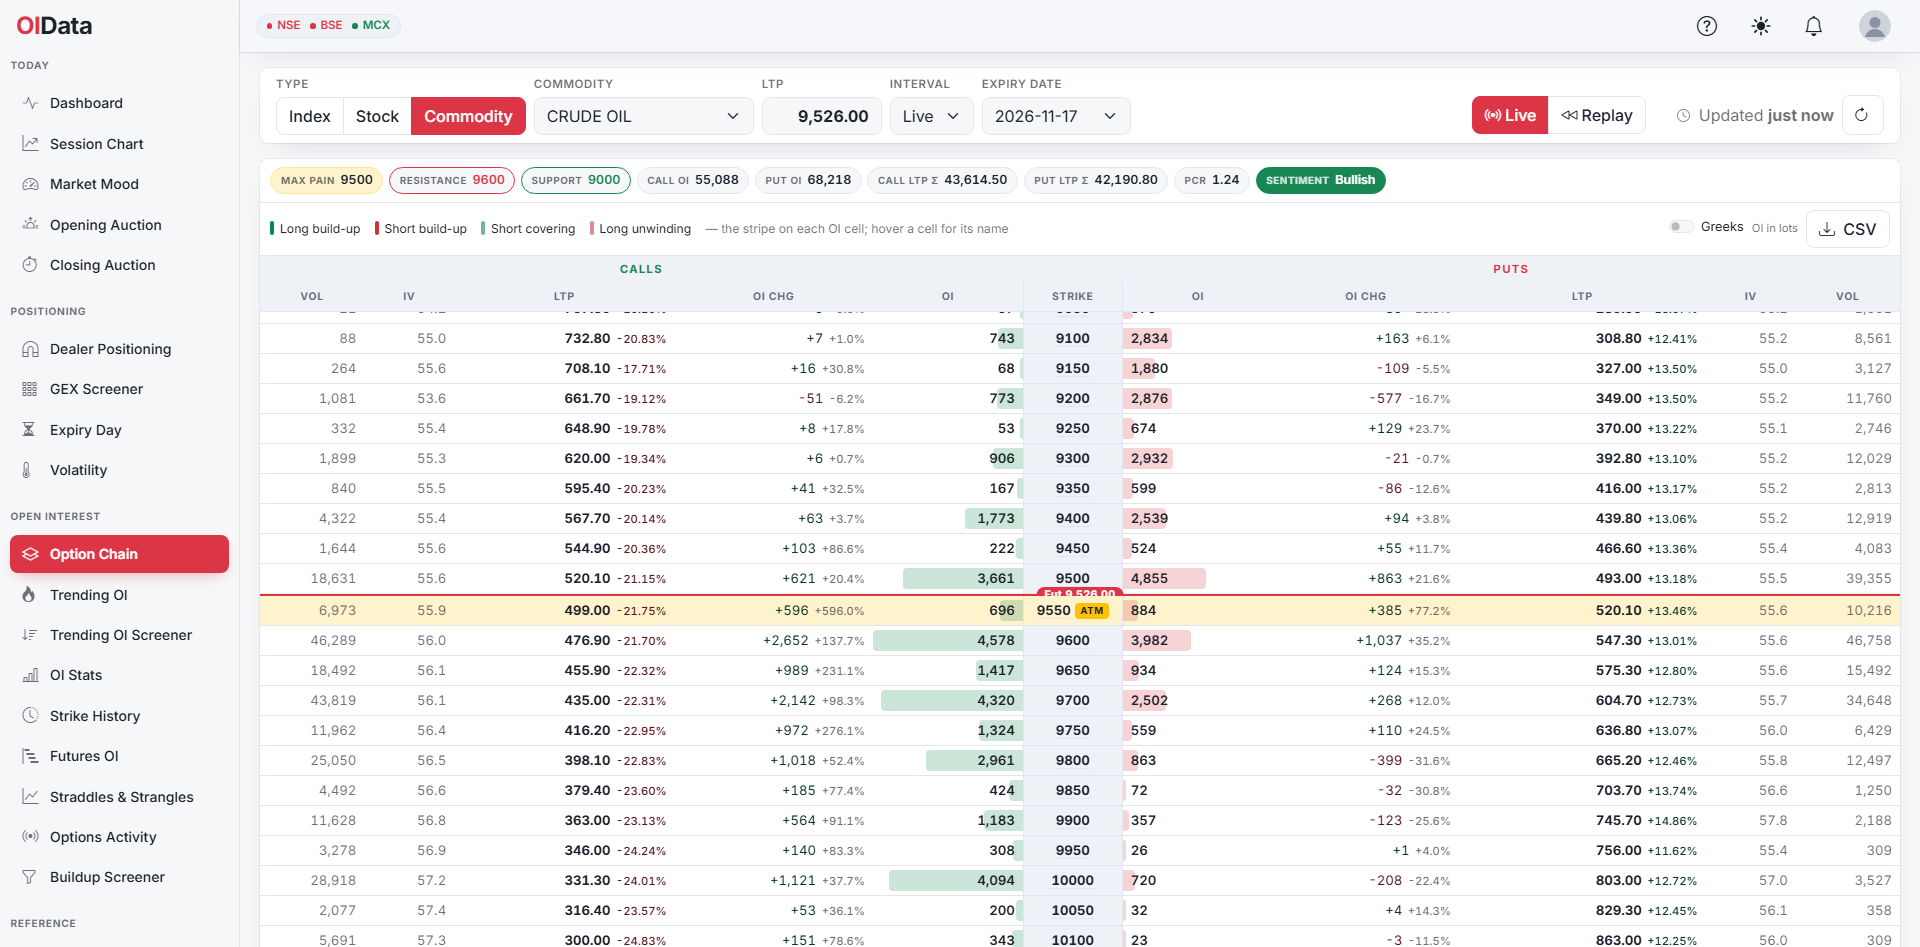This screenshot has height=947, width=1920.
Task: Click the call OI bar 4,578
Action: (x=946, y=640)
